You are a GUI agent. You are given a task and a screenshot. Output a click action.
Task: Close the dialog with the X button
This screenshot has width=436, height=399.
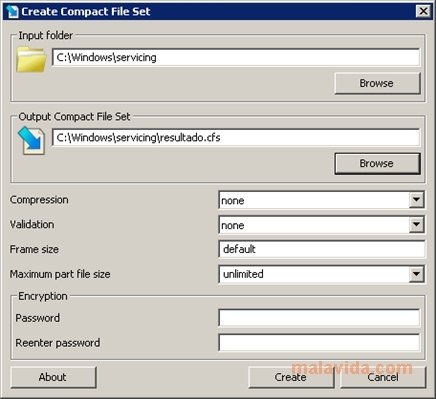pyautogui.click(x=423, y=11)
